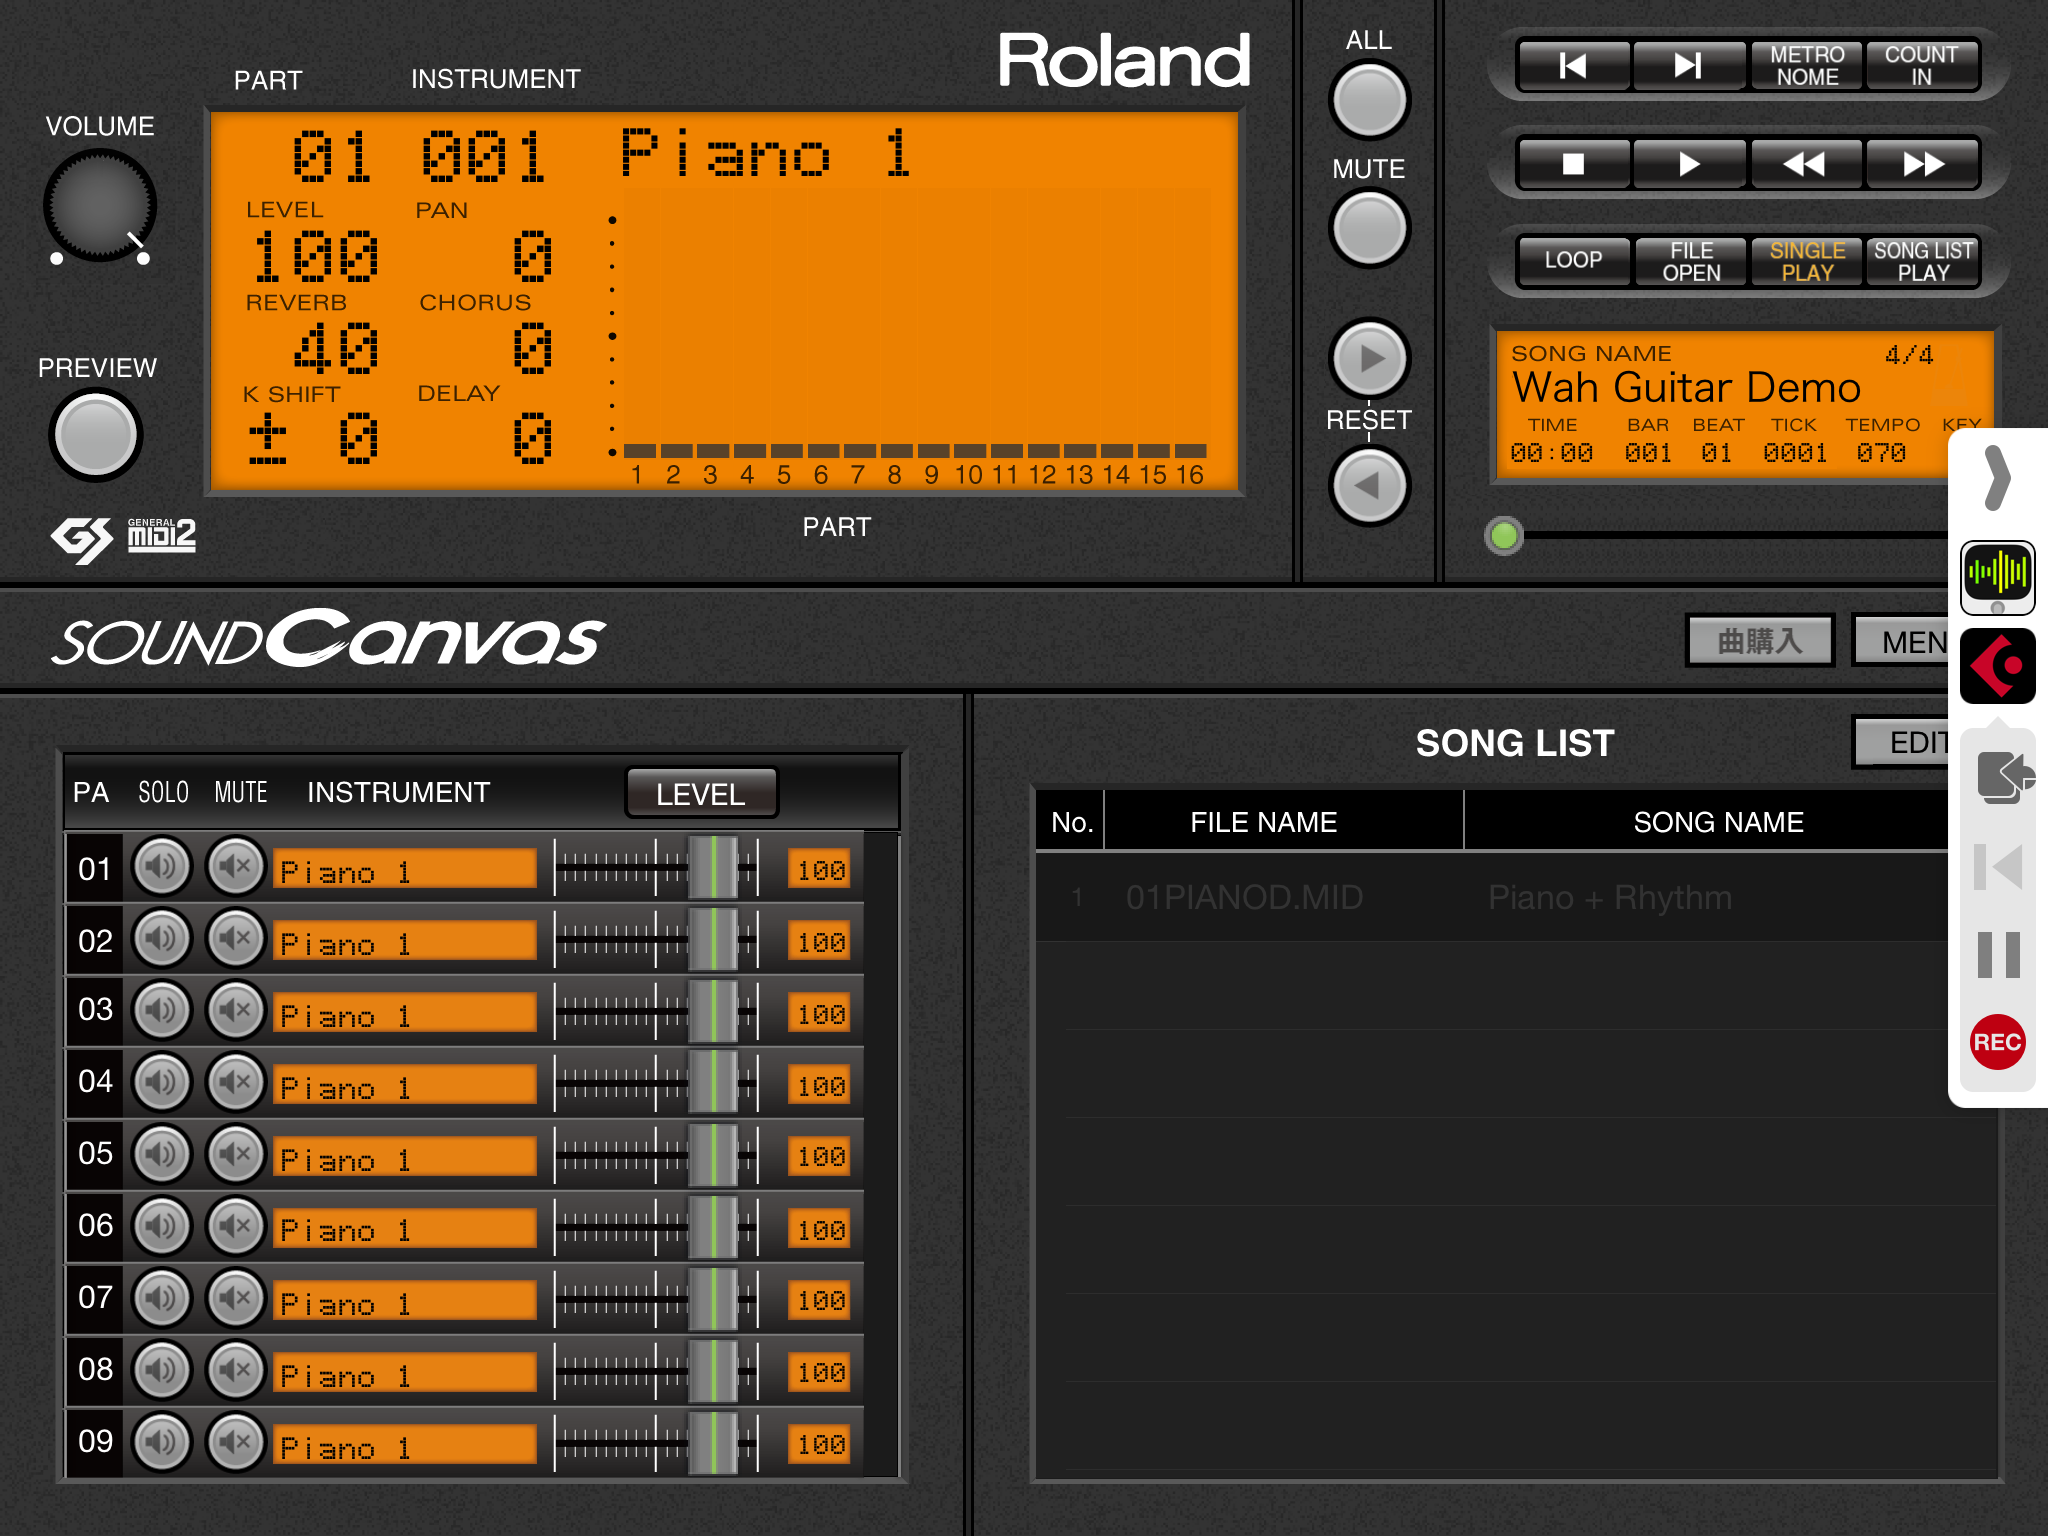Click the REVERB 40 value on the display
Screen dimensions: 2048x1536
(x=337, y=348)
